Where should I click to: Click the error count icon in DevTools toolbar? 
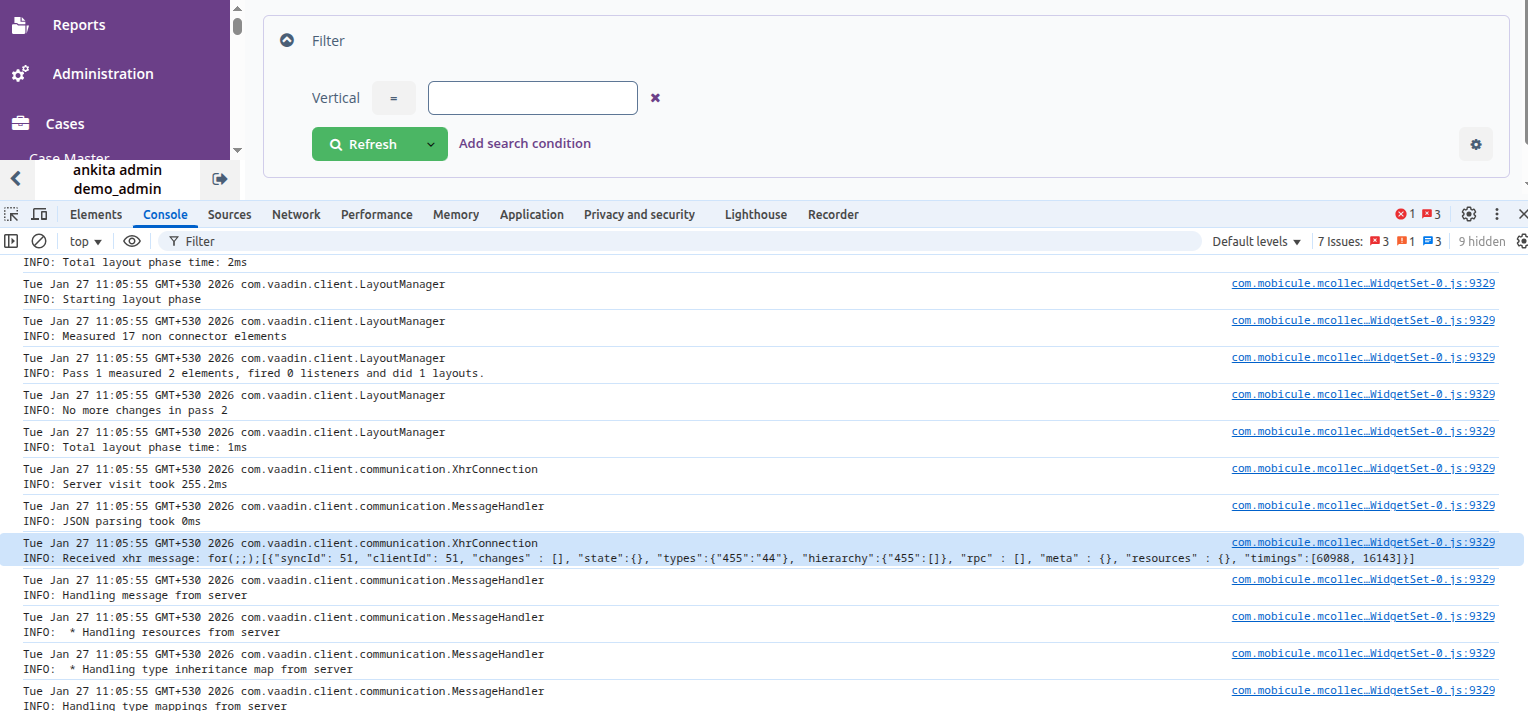pyautogui.click(x=1404, y=213)
